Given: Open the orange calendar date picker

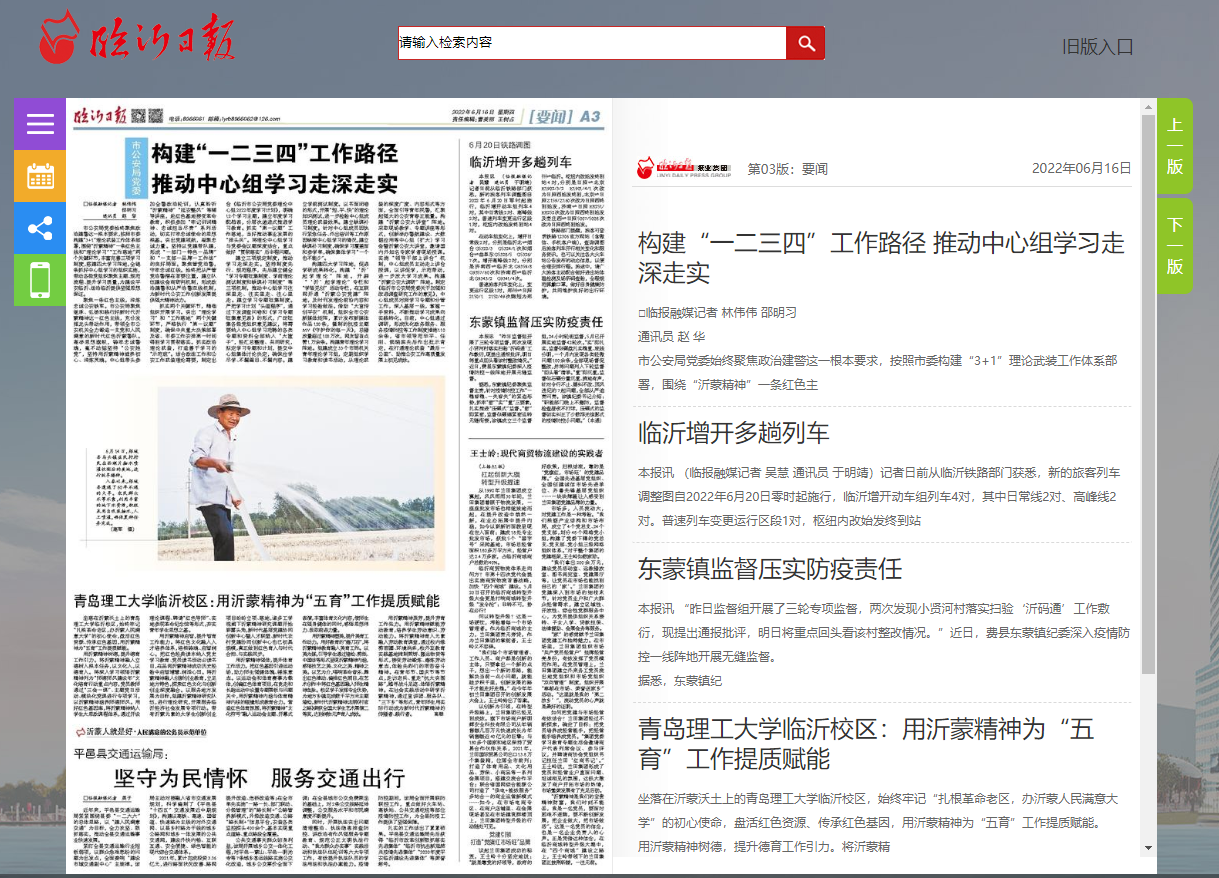Looking at the screenshot, I should (x=40, y=176).
